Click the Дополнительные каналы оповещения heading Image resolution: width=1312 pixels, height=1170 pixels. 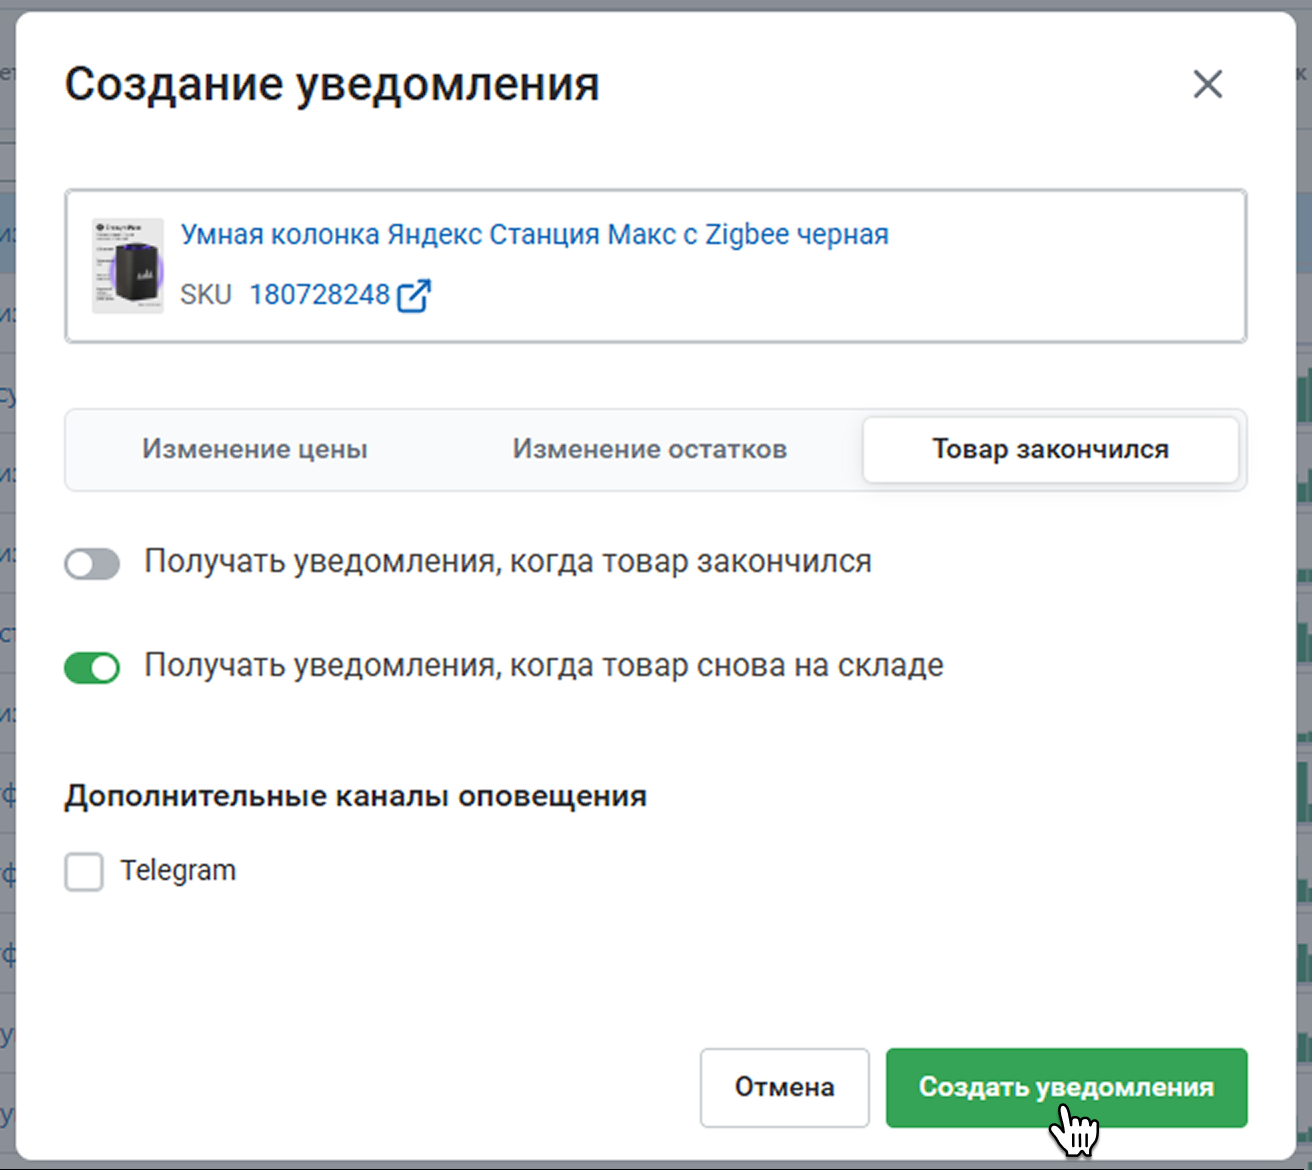(x=355, y=797)
